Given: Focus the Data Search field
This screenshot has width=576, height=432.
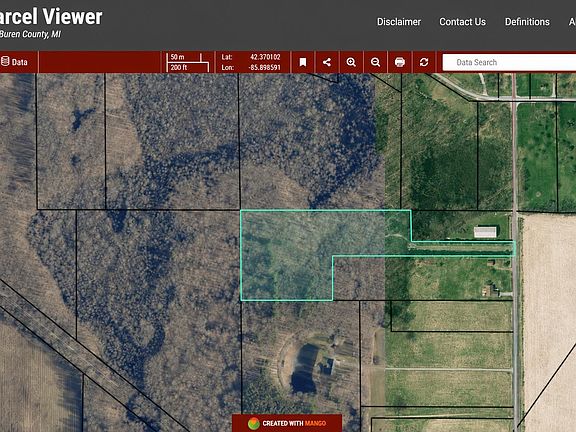Looking at the screenshot, I should pyautogui.click(x=509, y=62).
